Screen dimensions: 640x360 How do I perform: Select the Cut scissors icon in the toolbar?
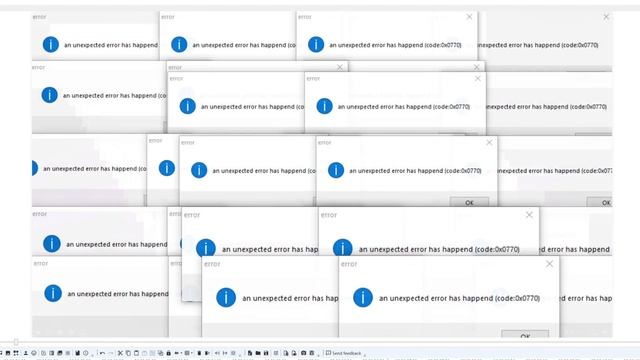[x=120, y=353]
